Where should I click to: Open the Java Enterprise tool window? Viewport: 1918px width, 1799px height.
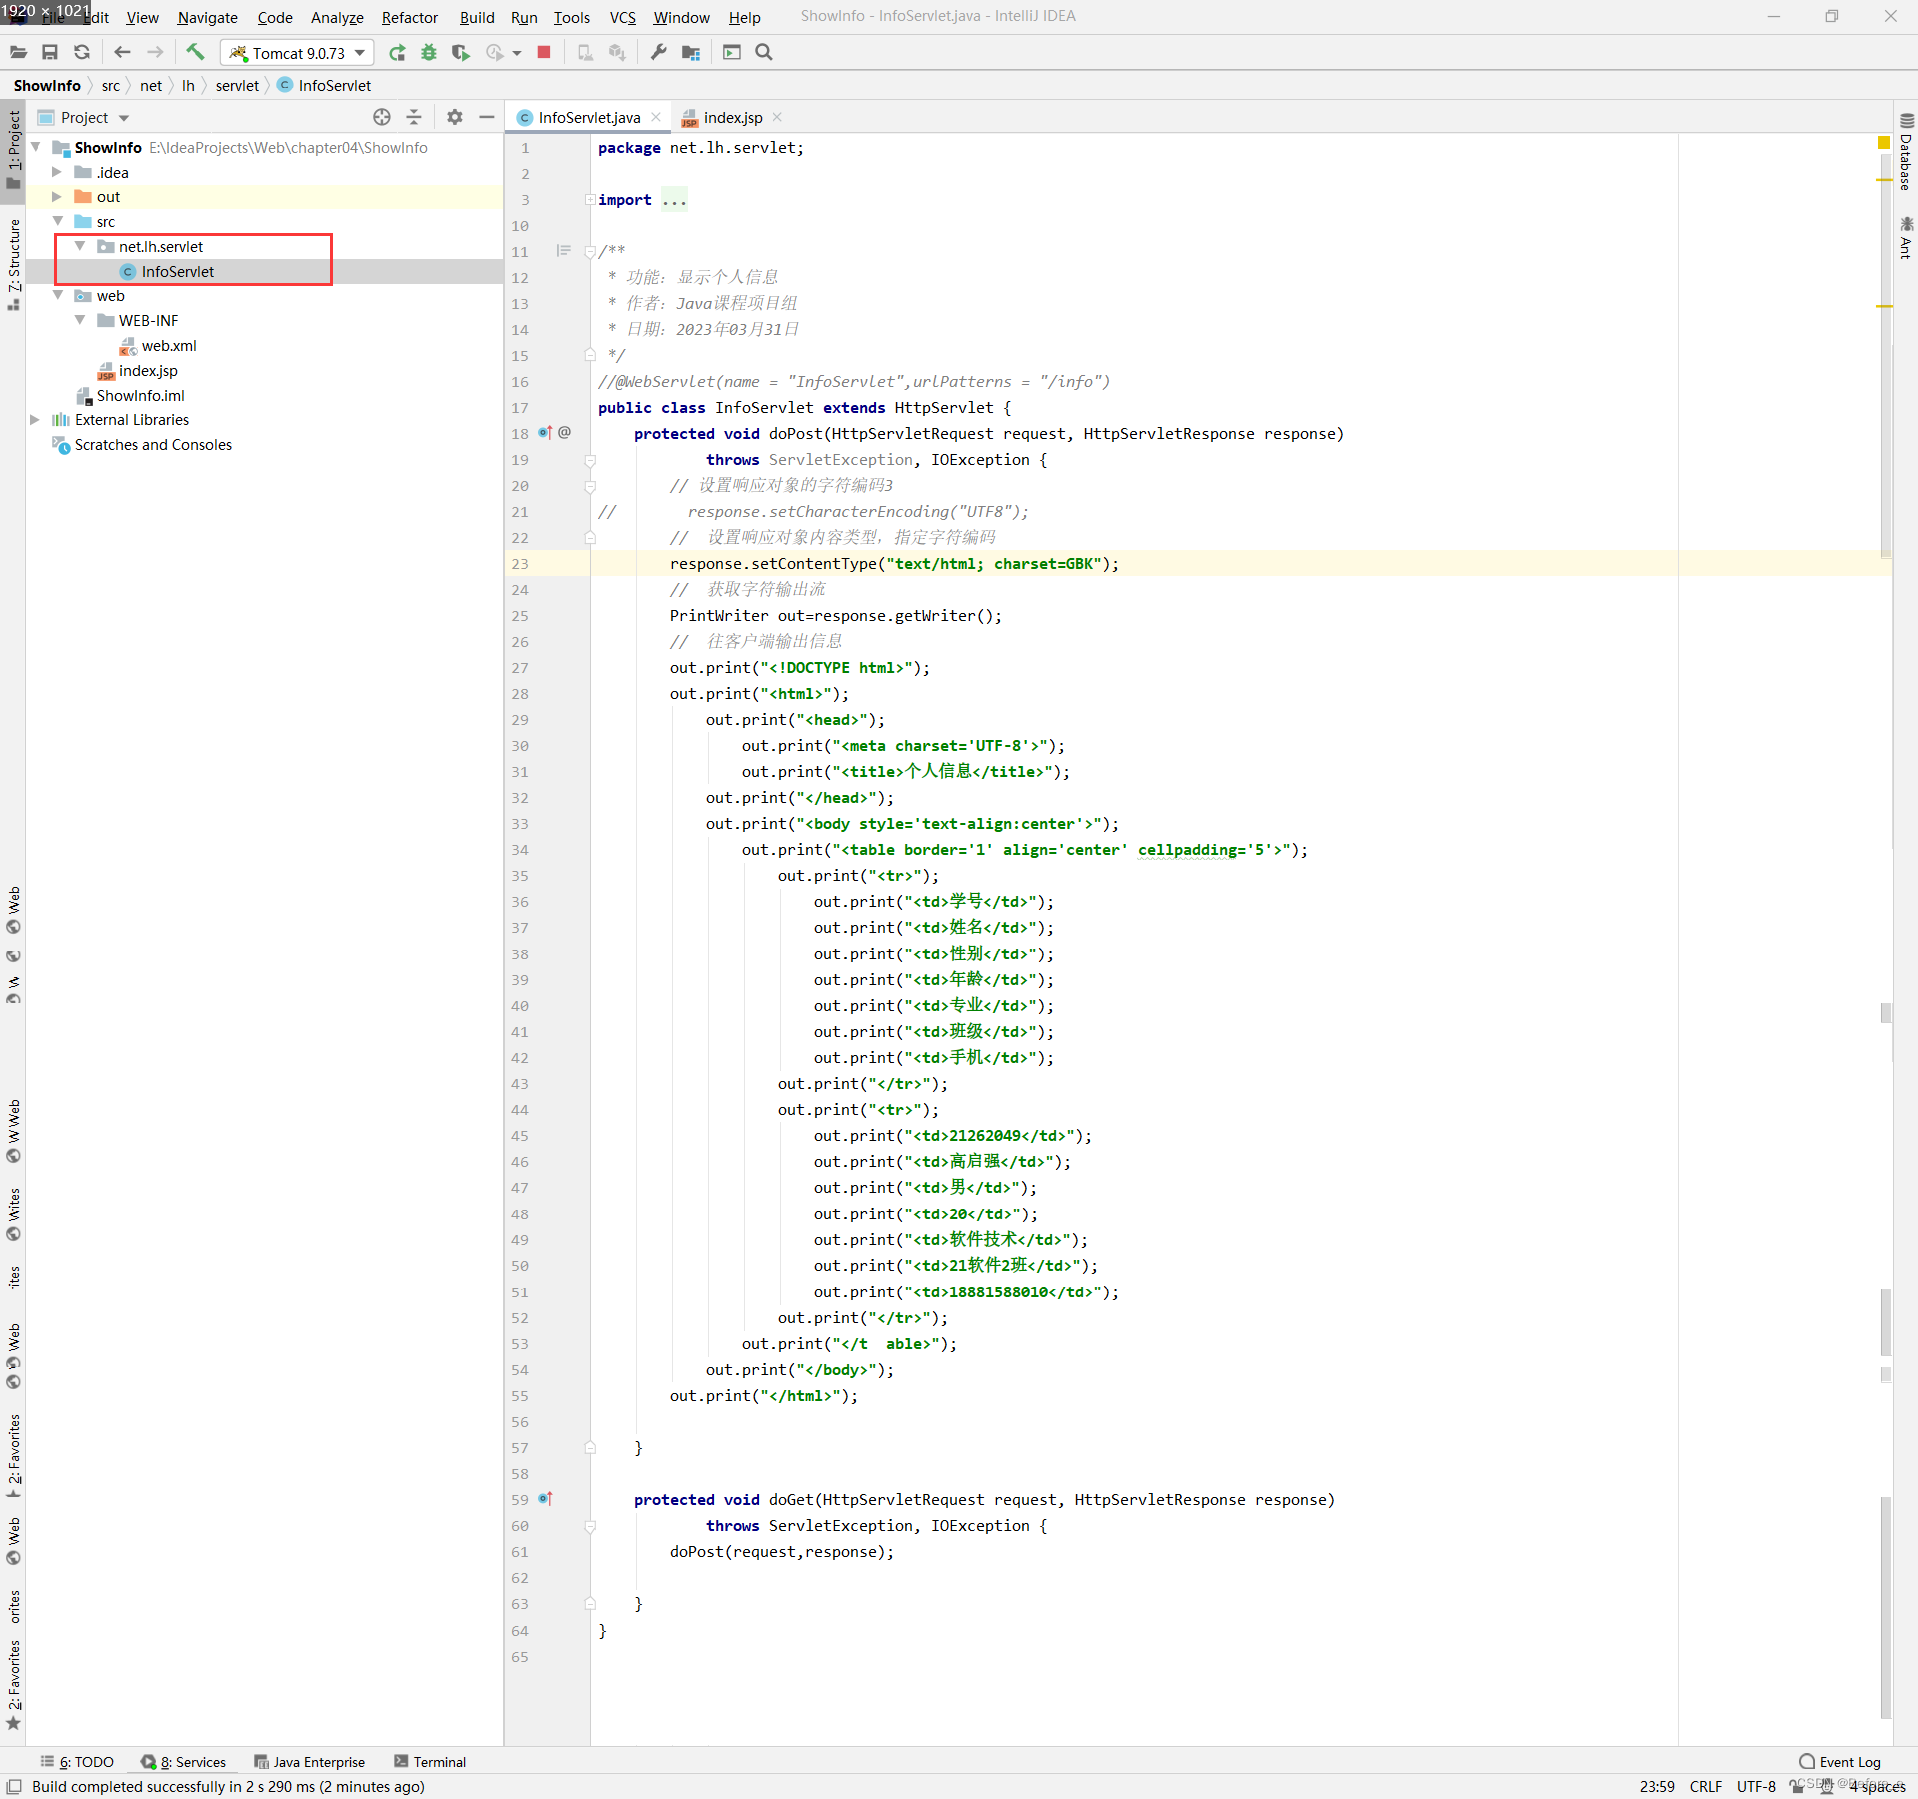point(310,1762)
